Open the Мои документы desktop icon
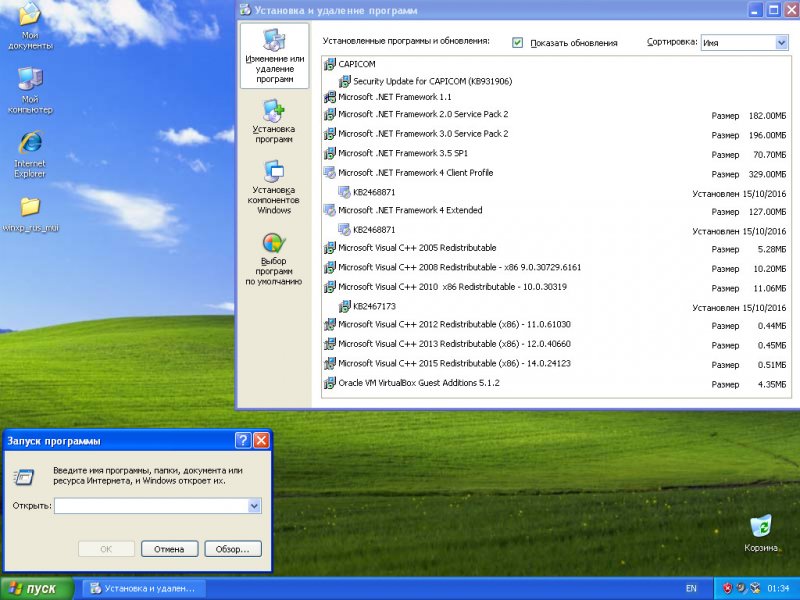 tap(30, 26)
